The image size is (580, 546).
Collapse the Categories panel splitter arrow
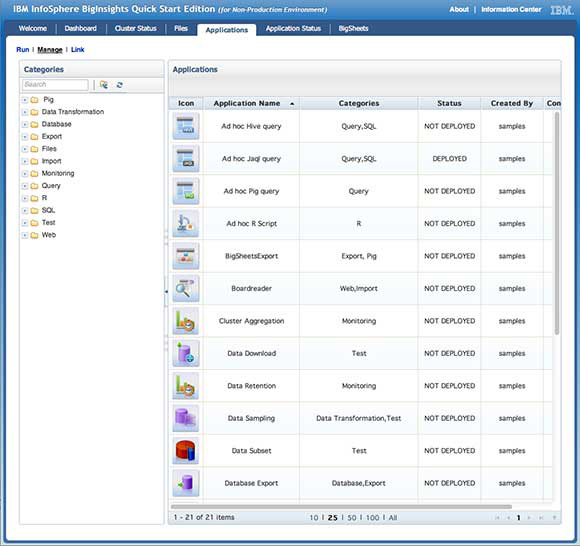(166, 291)
